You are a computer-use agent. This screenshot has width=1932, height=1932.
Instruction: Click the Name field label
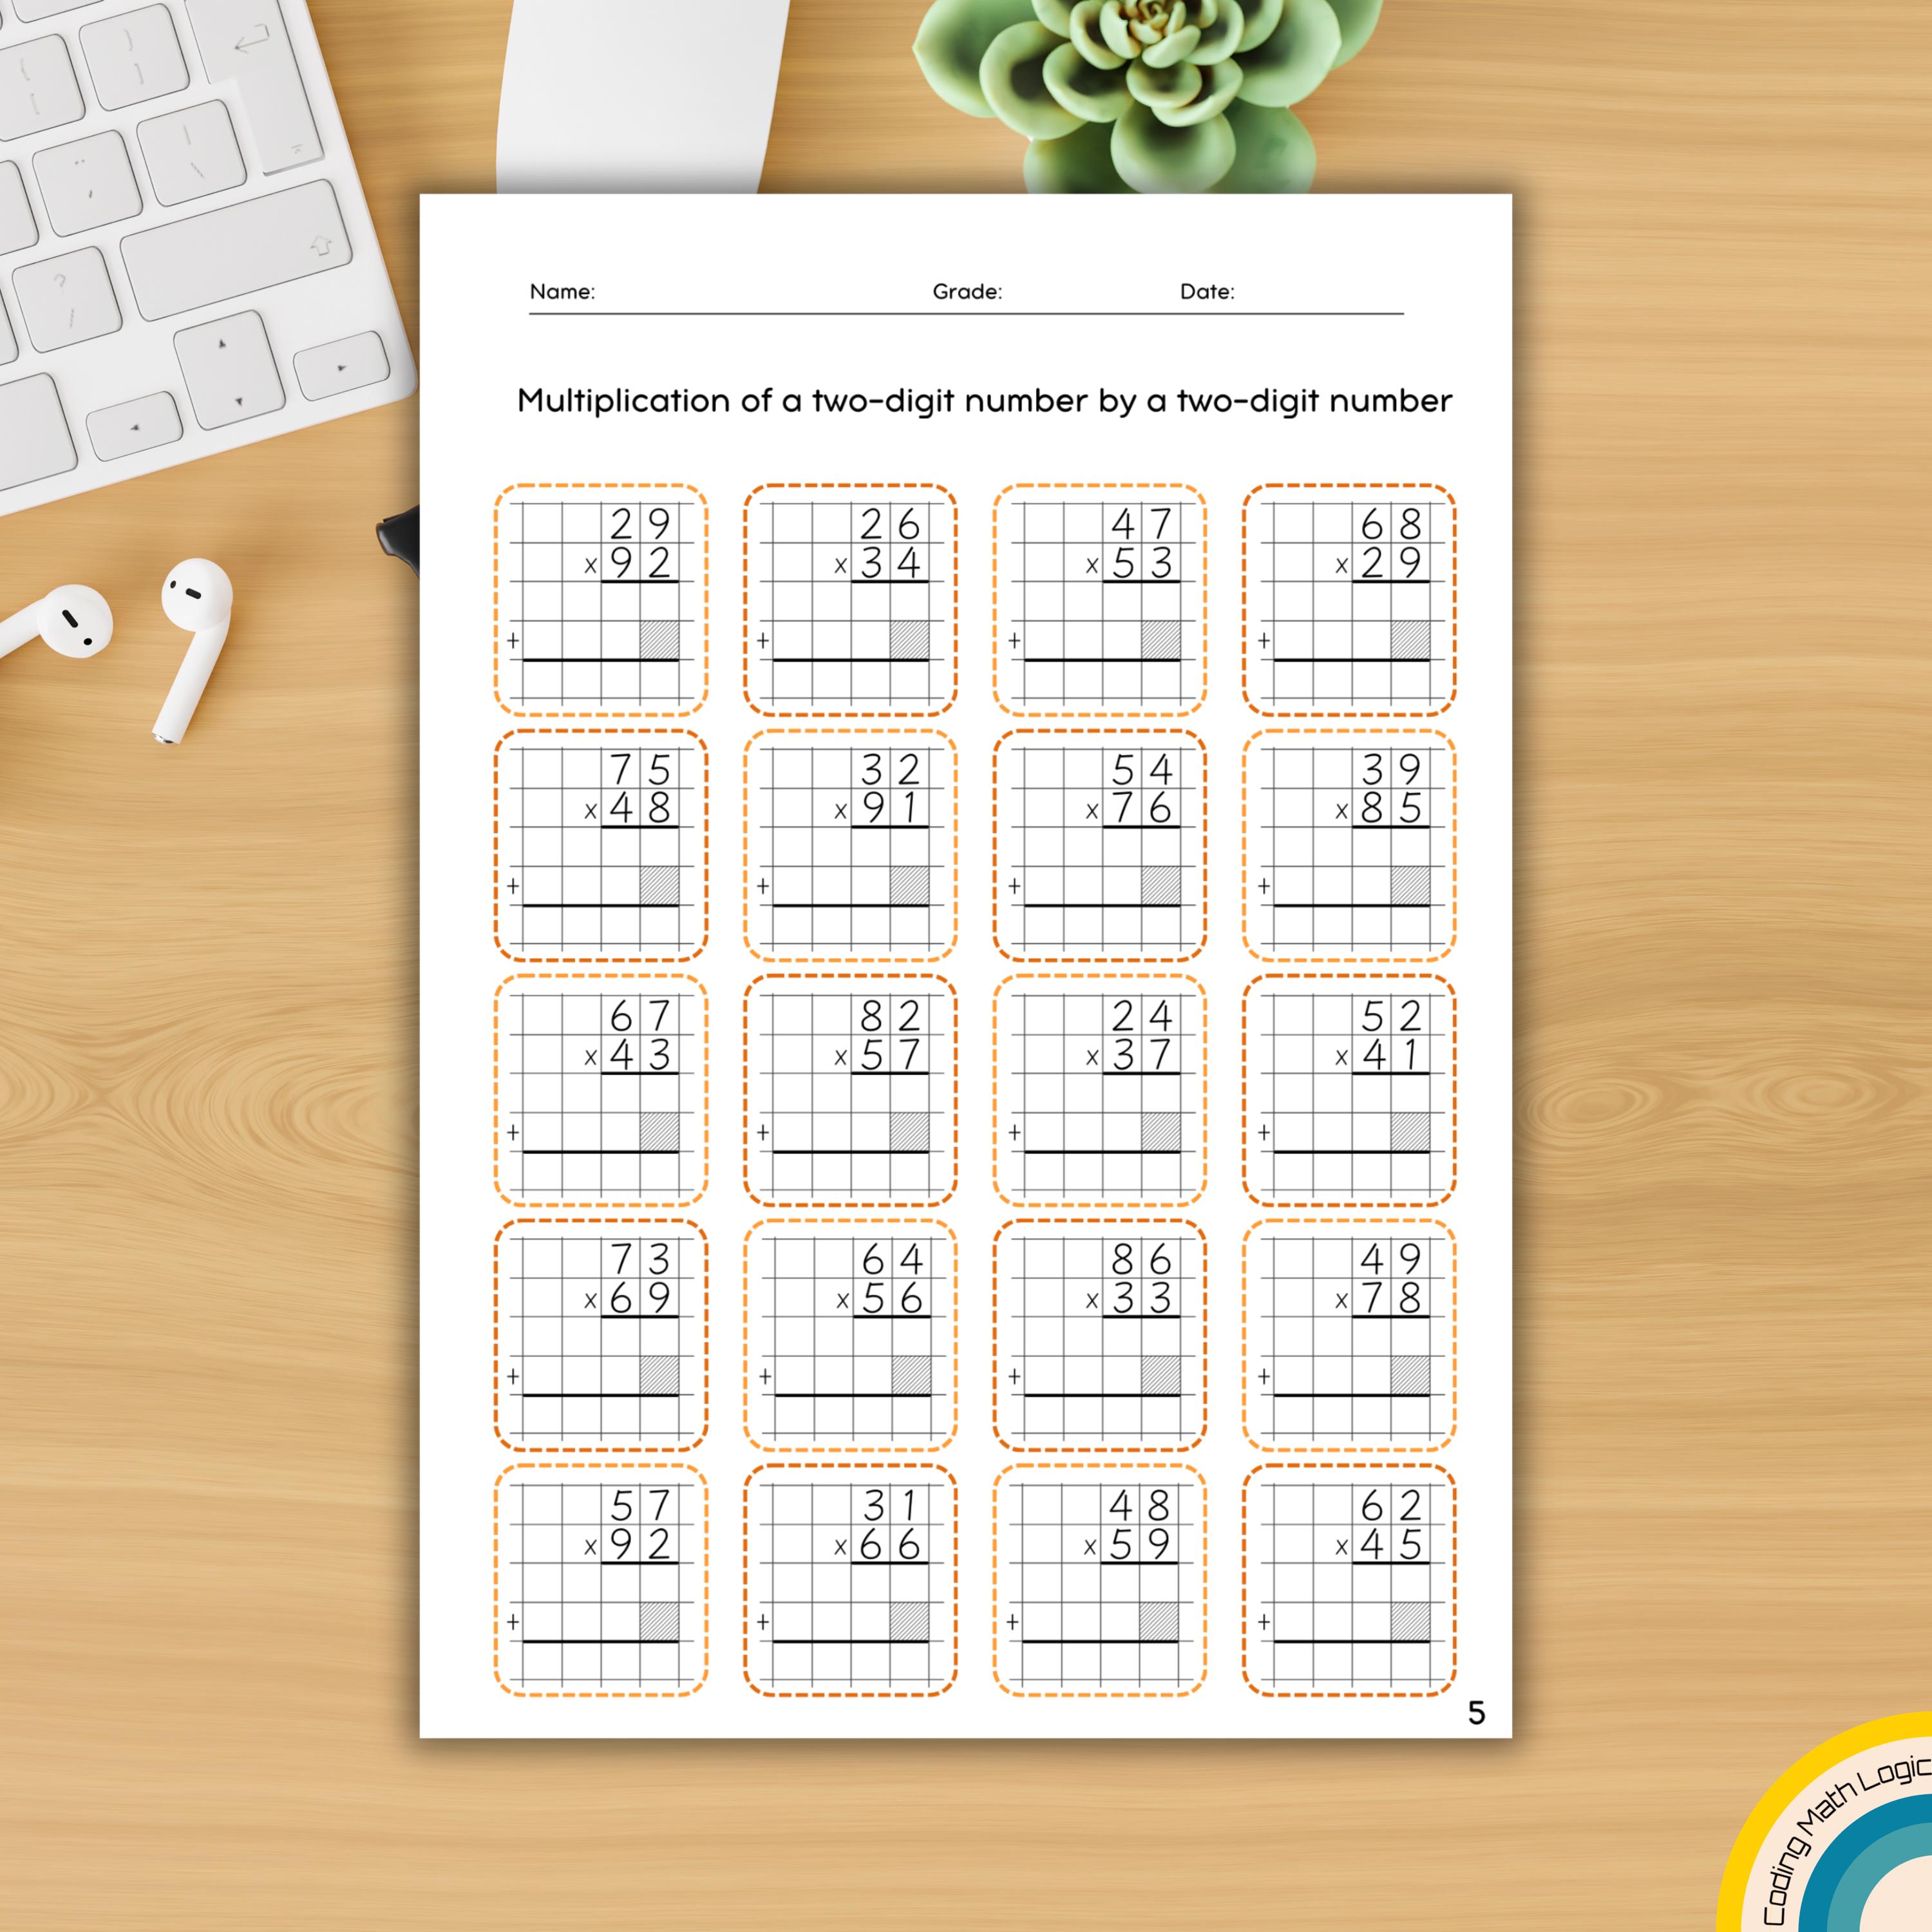pyautogui.click(x=562, y=291)
